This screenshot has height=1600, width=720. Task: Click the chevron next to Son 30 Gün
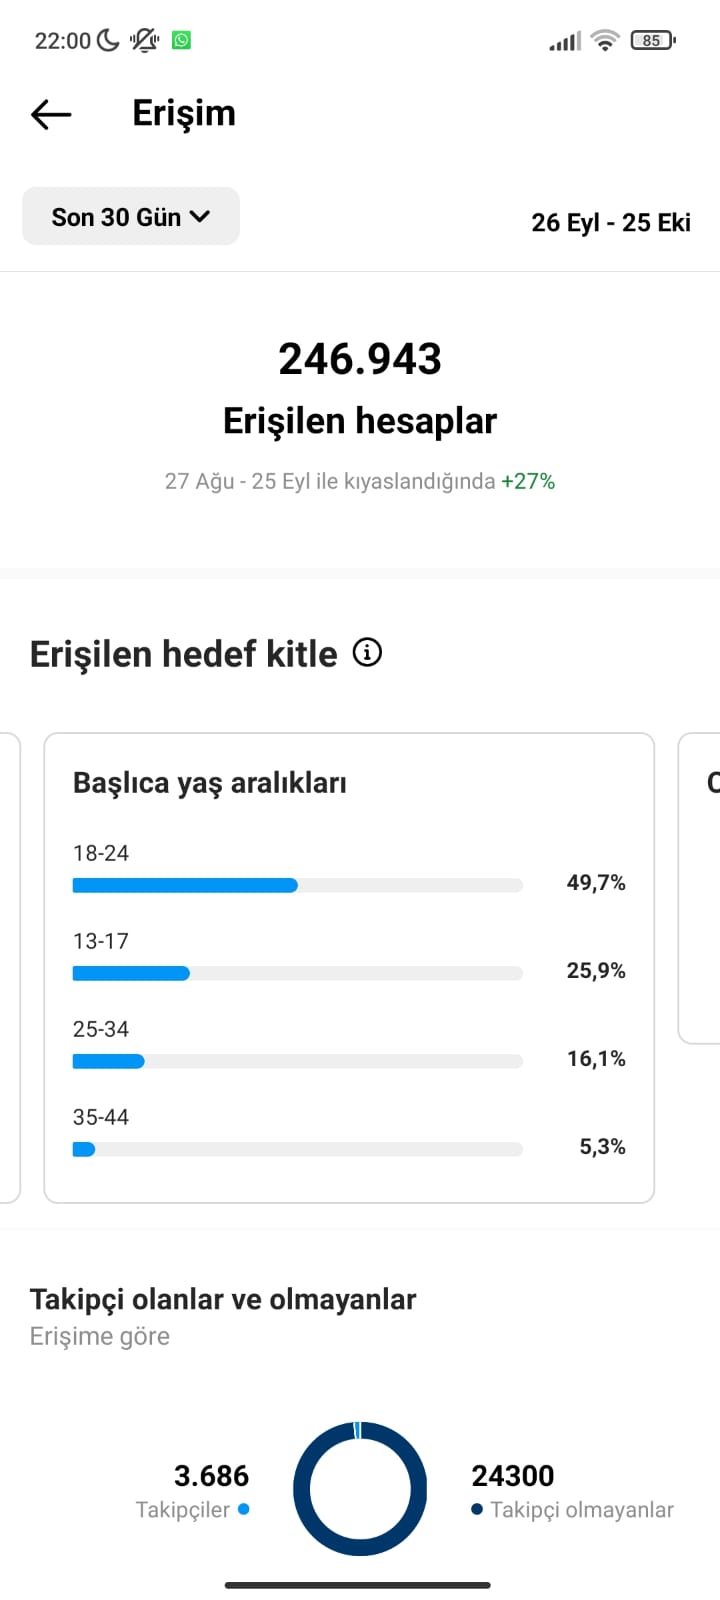[200, 216]
